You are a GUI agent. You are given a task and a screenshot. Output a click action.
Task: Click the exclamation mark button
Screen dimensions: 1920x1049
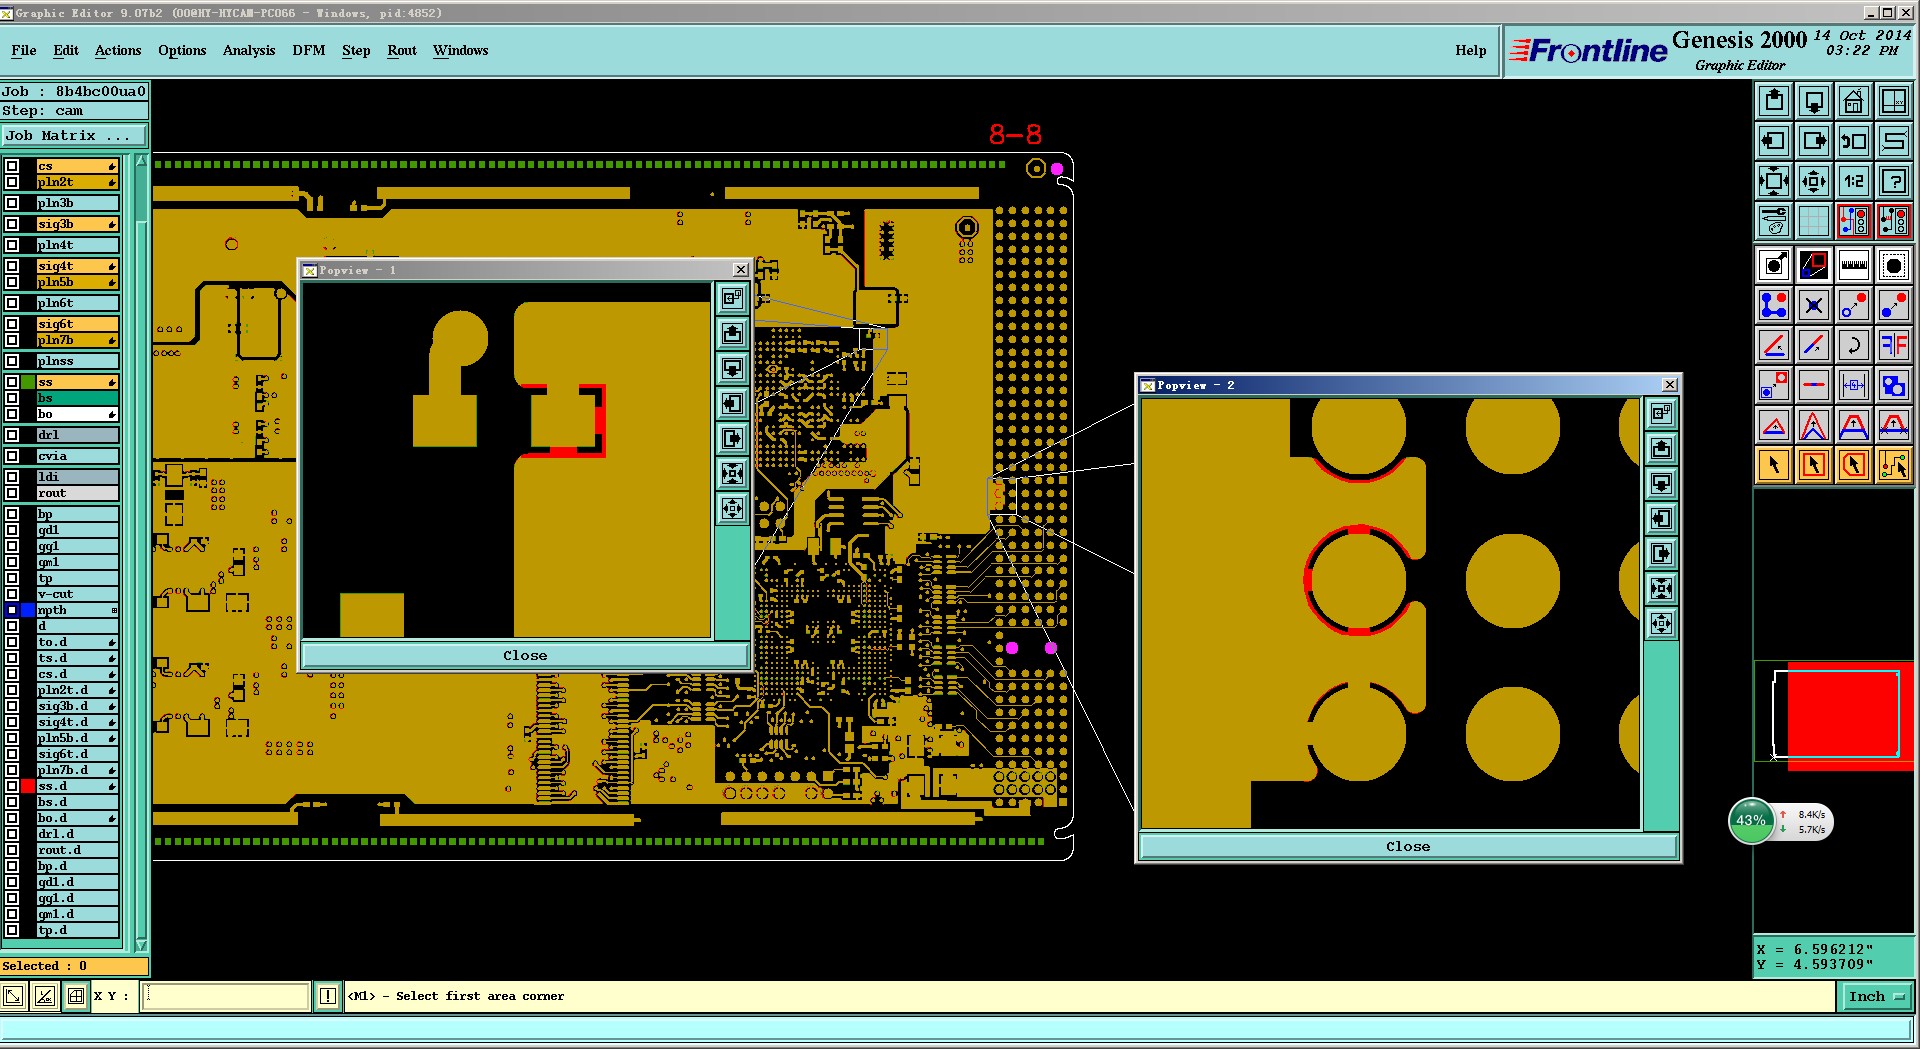(x=328, y=996)
